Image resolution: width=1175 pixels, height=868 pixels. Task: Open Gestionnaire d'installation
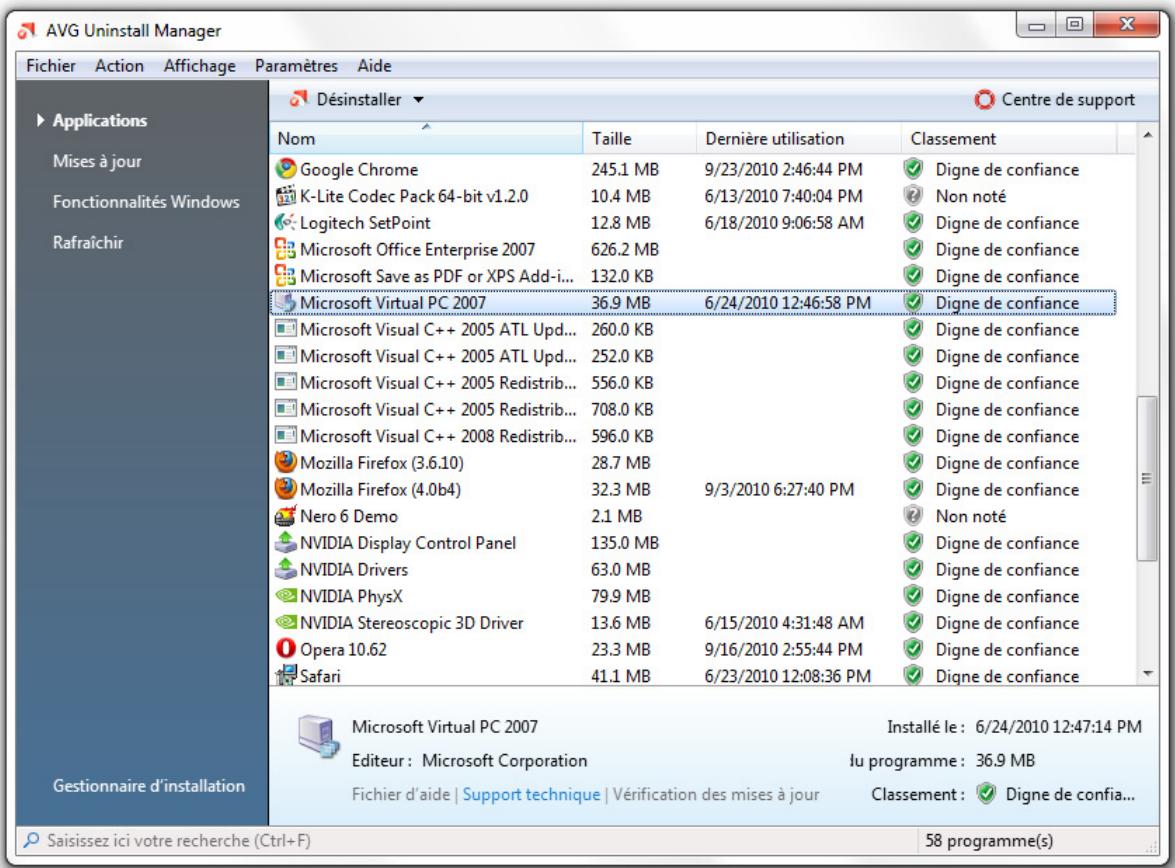[148, 786]
